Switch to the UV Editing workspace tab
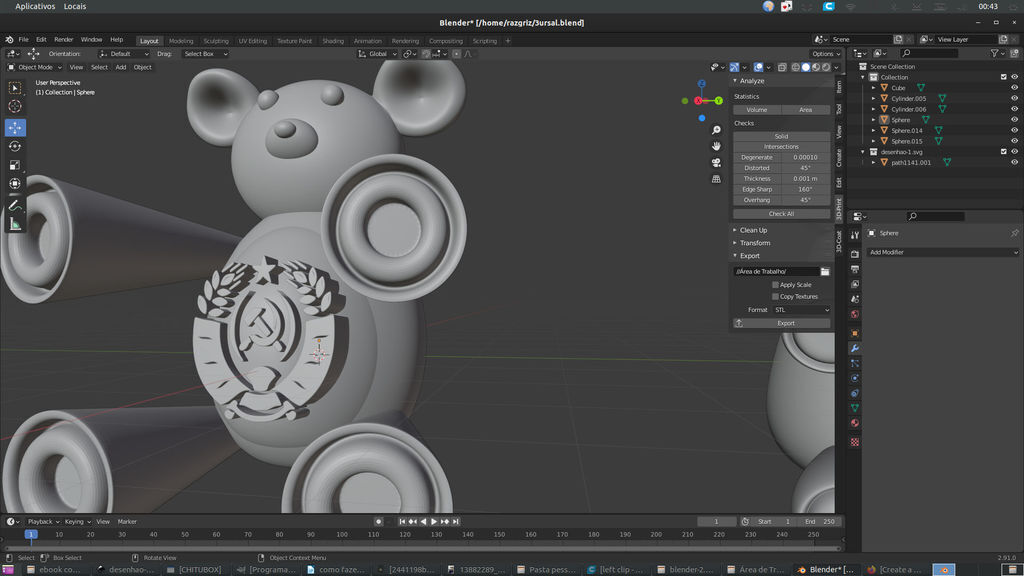This screenshot has width=1024, height=576. 253,41
